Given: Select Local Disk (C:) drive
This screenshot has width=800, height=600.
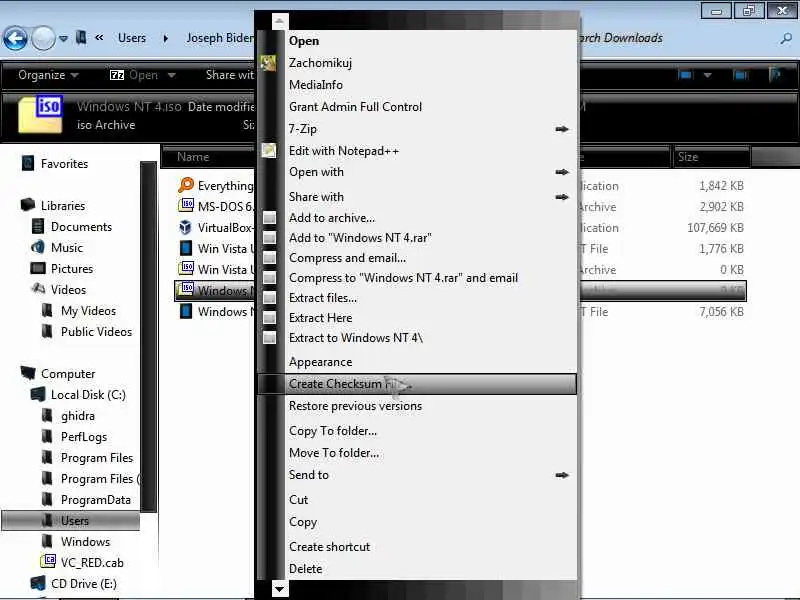Looking at the screenshot, I should (88, 394).
